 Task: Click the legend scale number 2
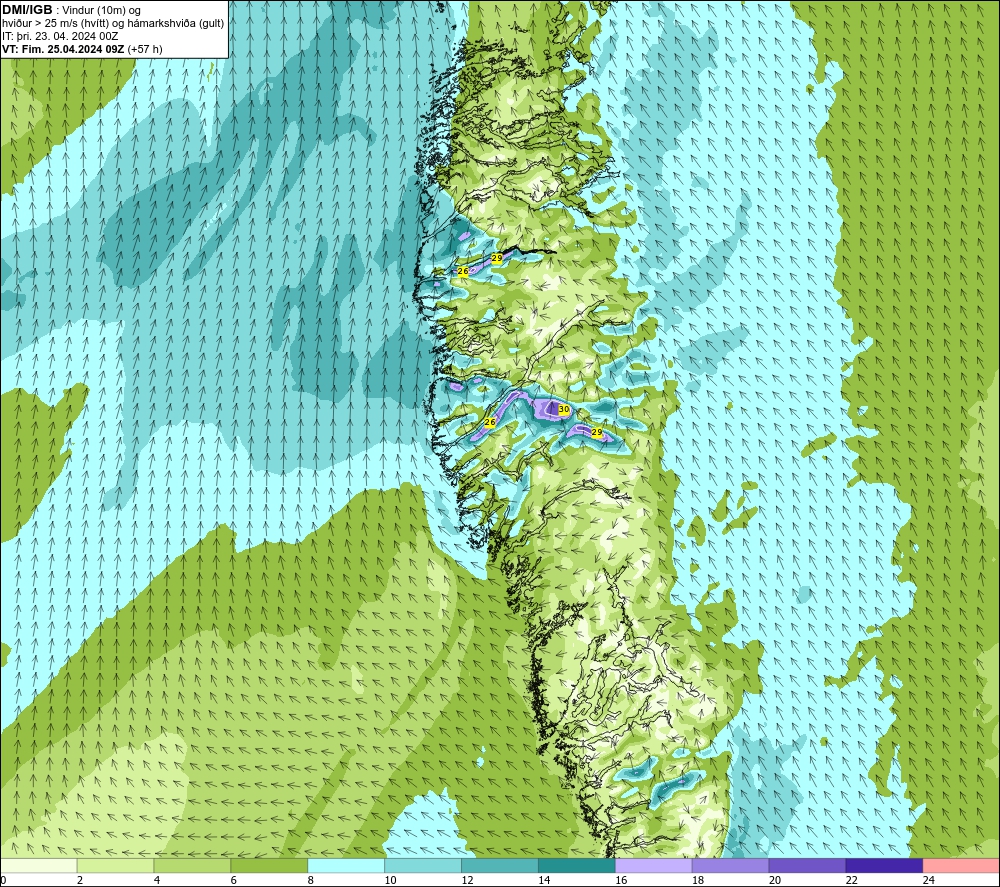(x=80, y=880)
